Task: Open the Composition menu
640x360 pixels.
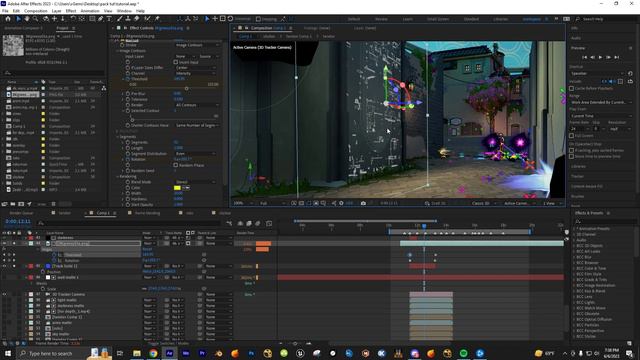Action: tap(36, 11)
